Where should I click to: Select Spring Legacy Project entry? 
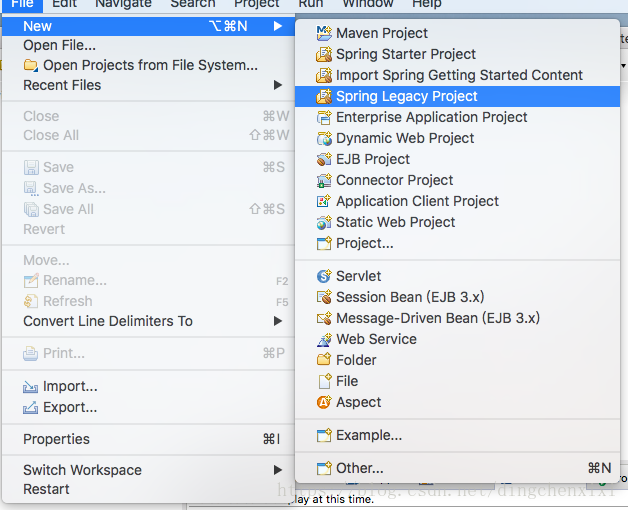tap(457, 96)
